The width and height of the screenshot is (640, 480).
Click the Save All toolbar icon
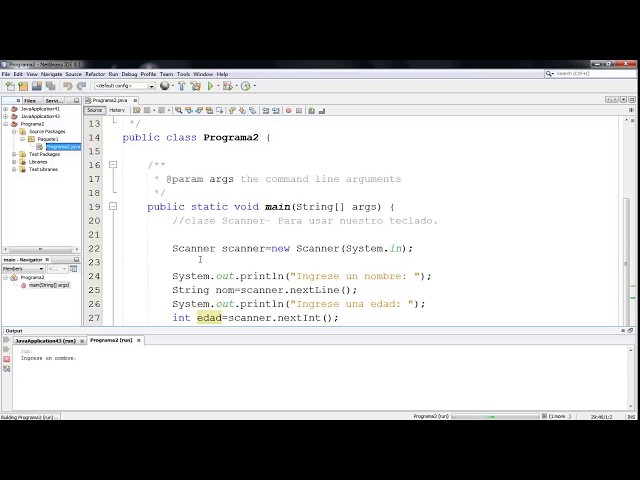coord(51,86)
